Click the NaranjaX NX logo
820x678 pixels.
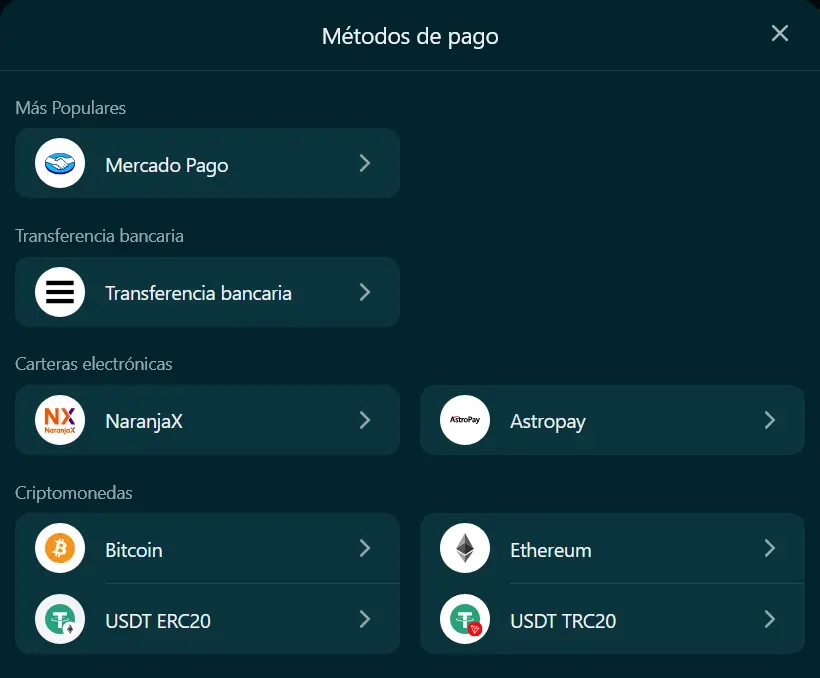coord(60,420)
